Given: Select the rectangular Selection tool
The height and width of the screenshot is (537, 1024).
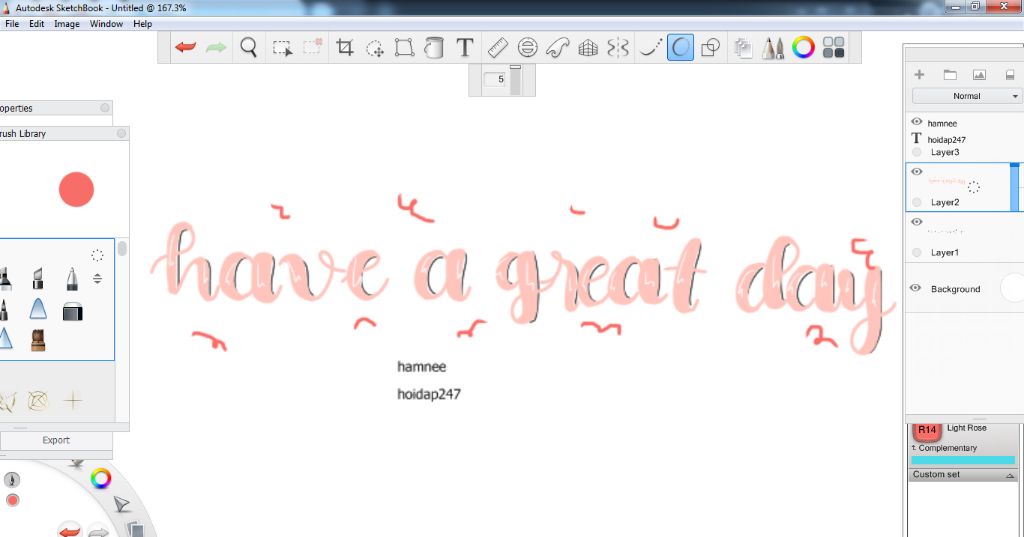Looking at the screenshot, I should point(282,48).
